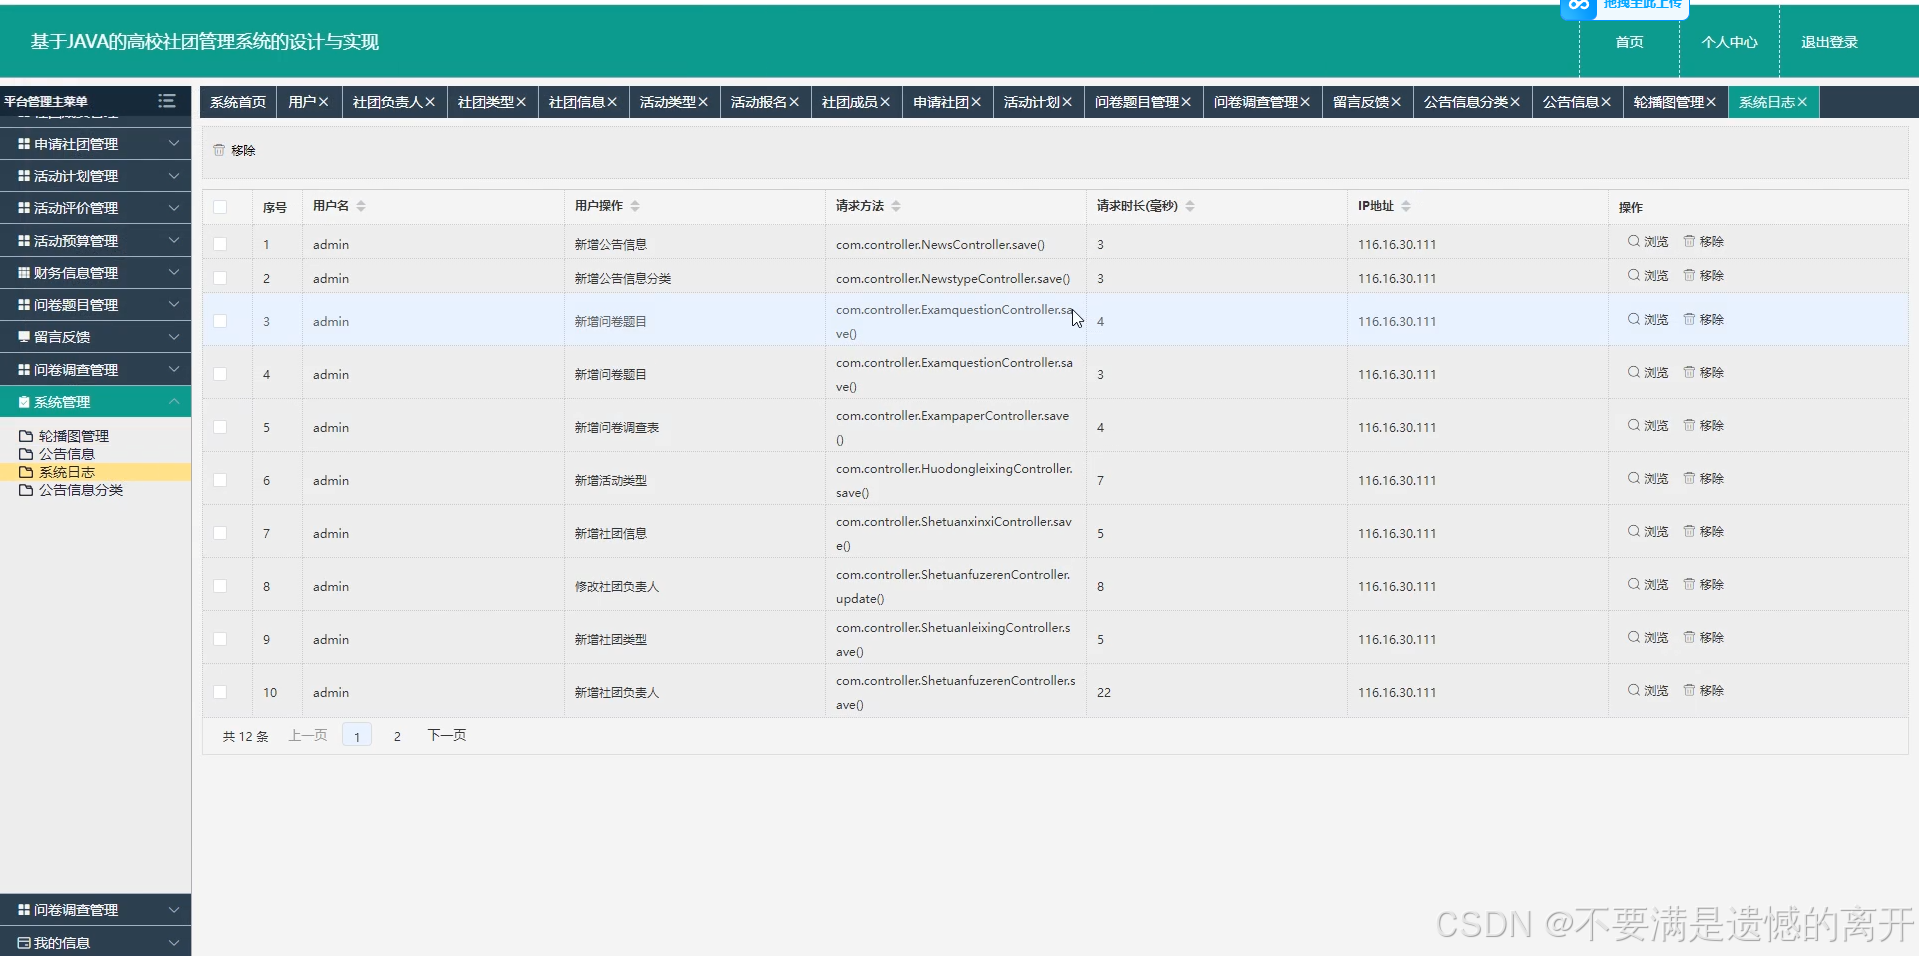Click the 浏览 magnifier in row 1
1919x956 pixels.
click(1633, 241)
